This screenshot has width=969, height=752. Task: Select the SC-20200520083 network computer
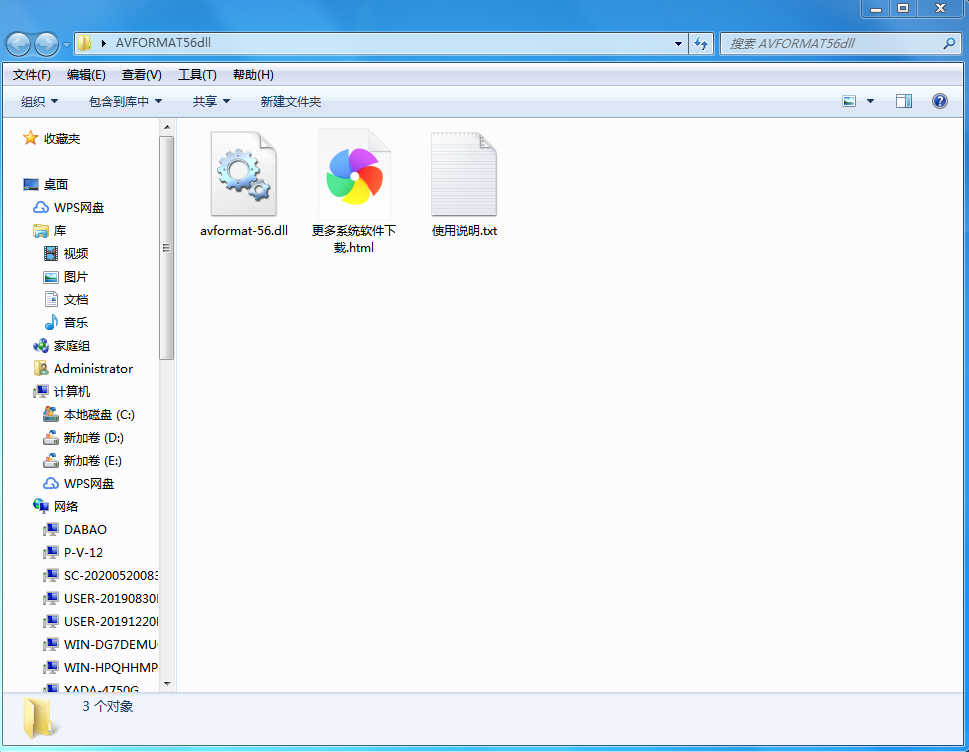99,575
